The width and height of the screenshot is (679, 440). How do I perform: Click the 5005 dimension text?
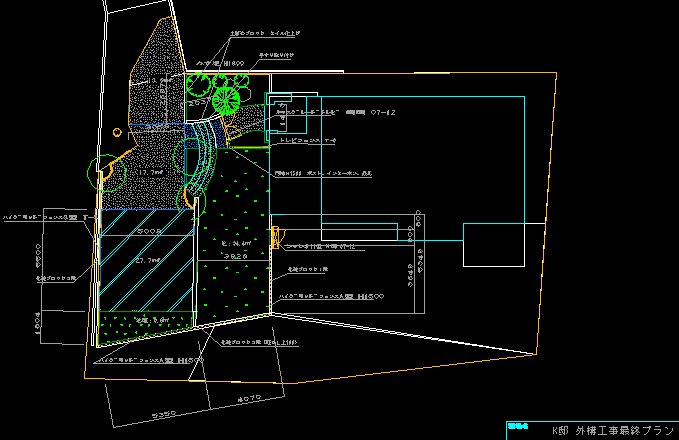(x=150, y=230)
